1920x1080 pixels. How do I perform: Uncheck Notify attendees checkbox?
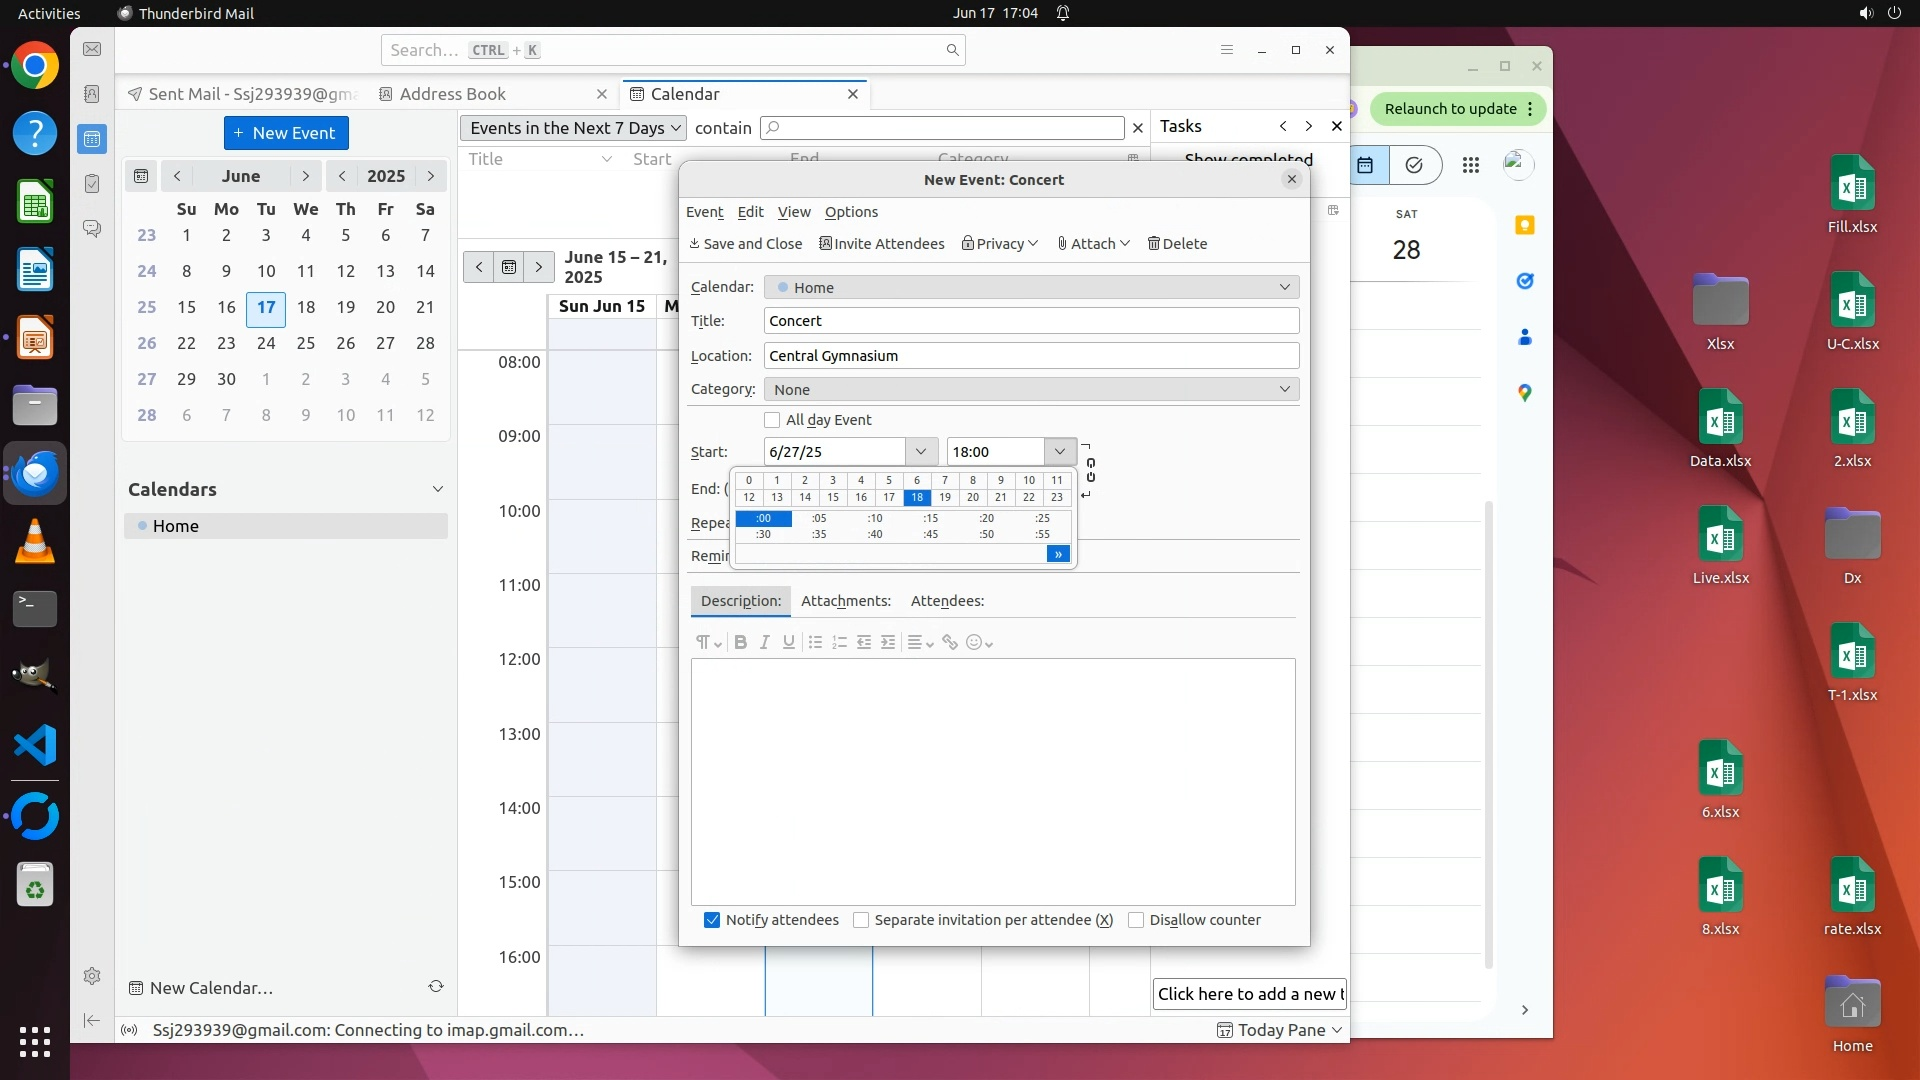[712, 920]
